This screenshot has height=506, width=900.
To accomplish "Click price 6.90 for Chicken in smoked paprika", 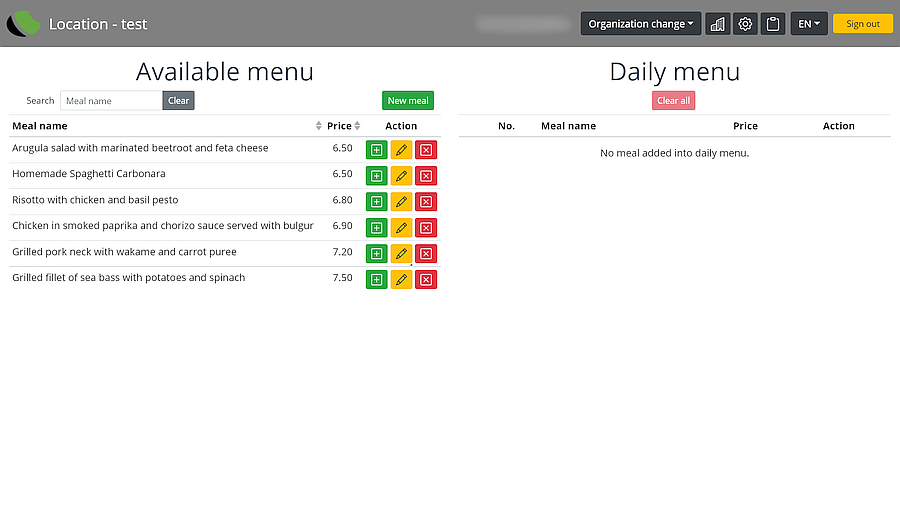I will 343,225.
